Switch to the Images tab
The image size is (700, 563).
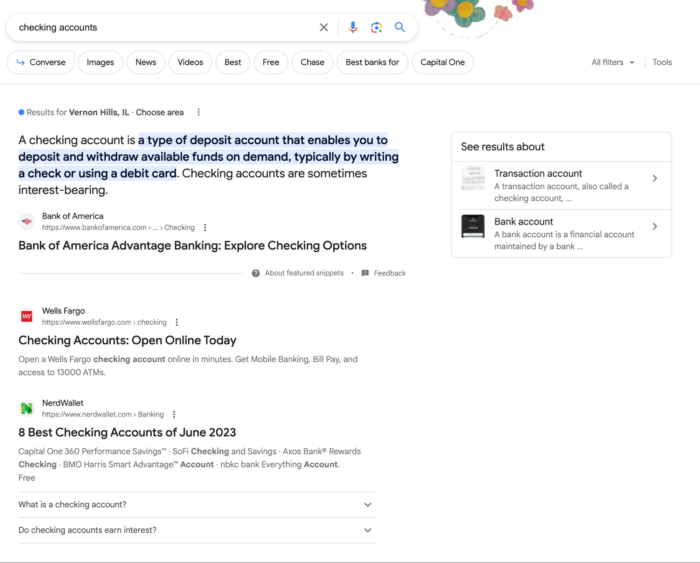click(100, 63)
